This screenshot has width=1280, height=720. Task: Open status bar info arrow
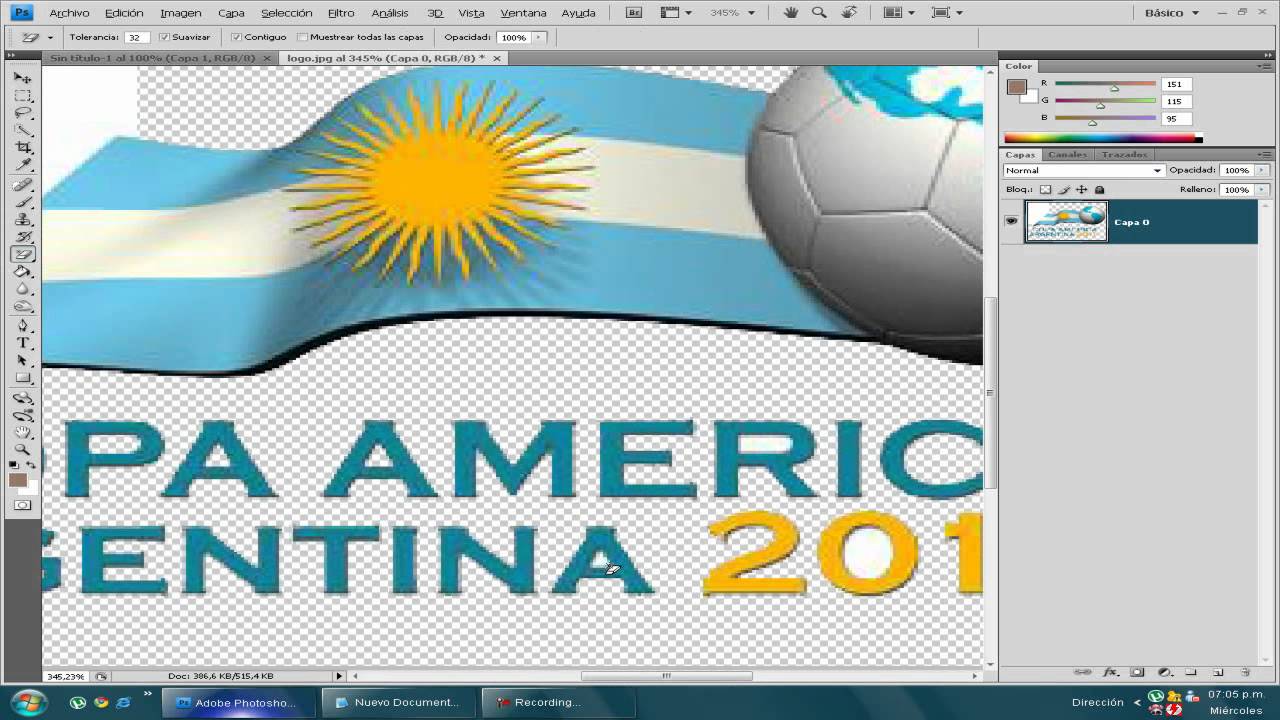pos(339,676)
